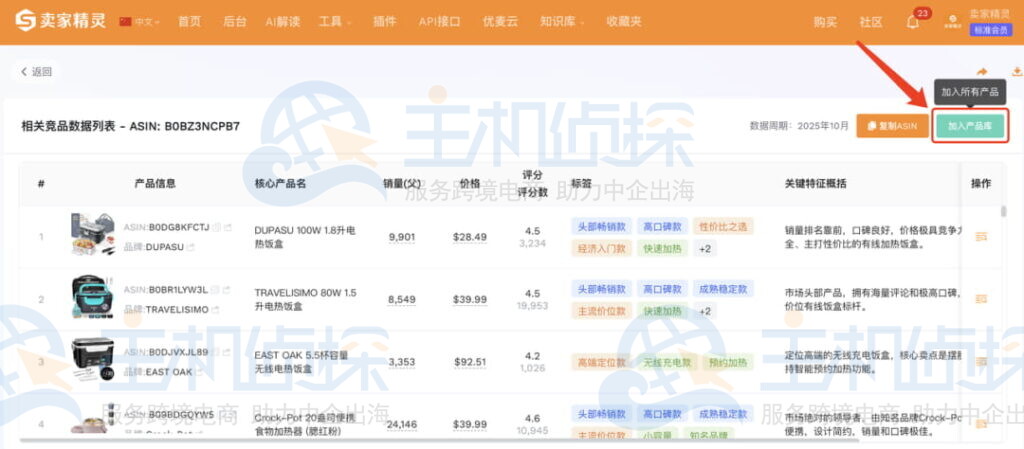Open external link icon for ASIN B0BR1LYW3L
The image size is (1024, 449).
[226, 289]
